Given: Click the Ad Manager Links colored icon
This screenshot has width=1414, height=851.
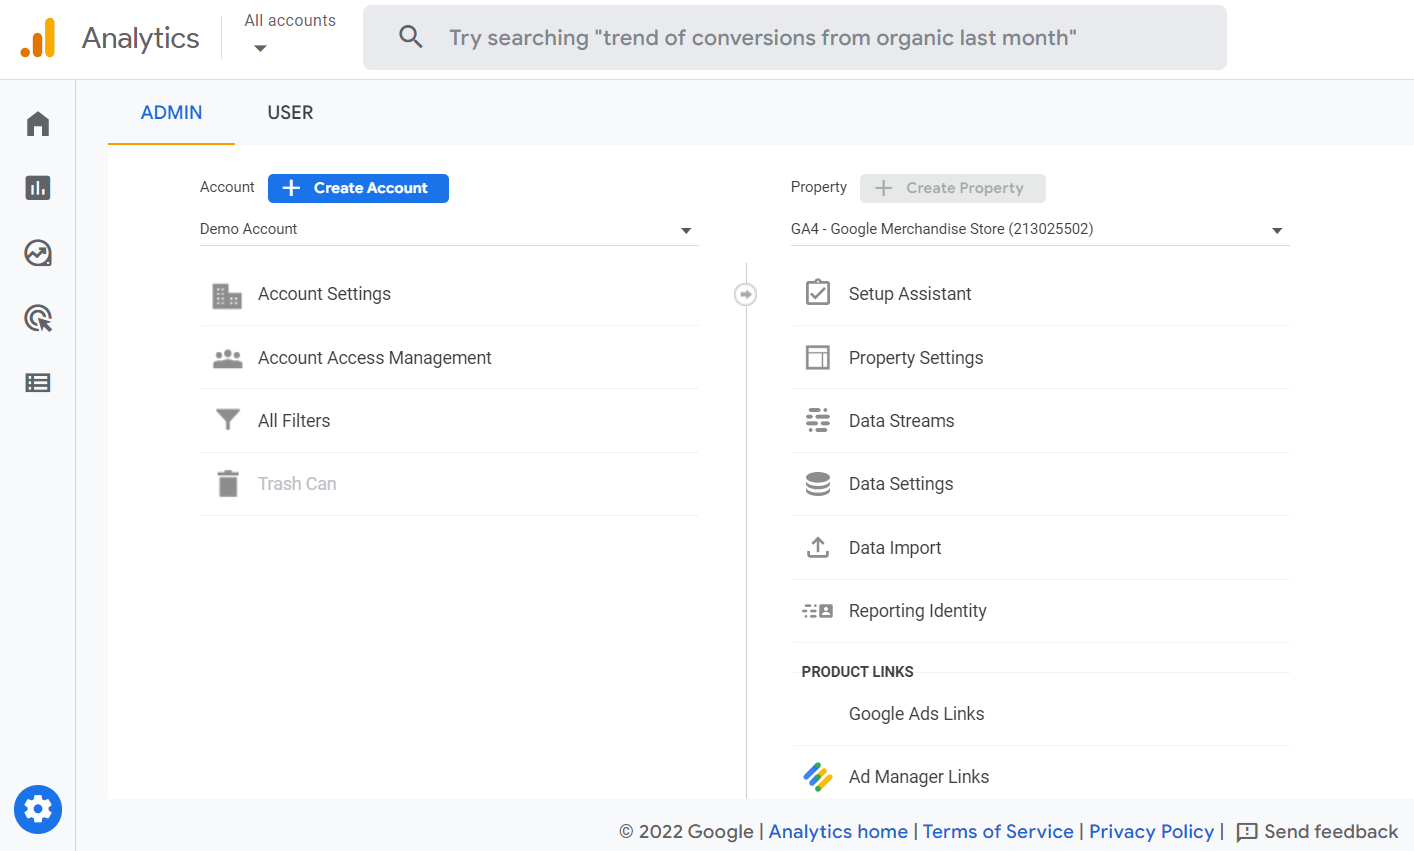Looking at the screenshot, I should (x=818, y=777).
